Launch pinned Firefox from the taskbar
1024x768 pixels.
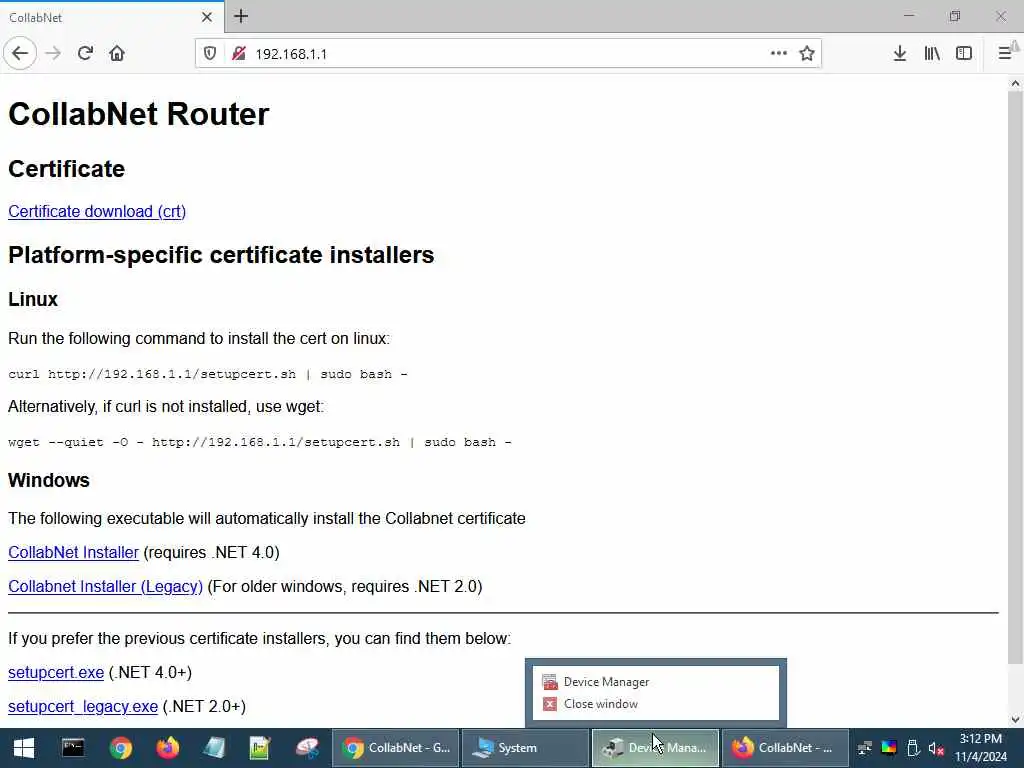click(x=168, y=748)
